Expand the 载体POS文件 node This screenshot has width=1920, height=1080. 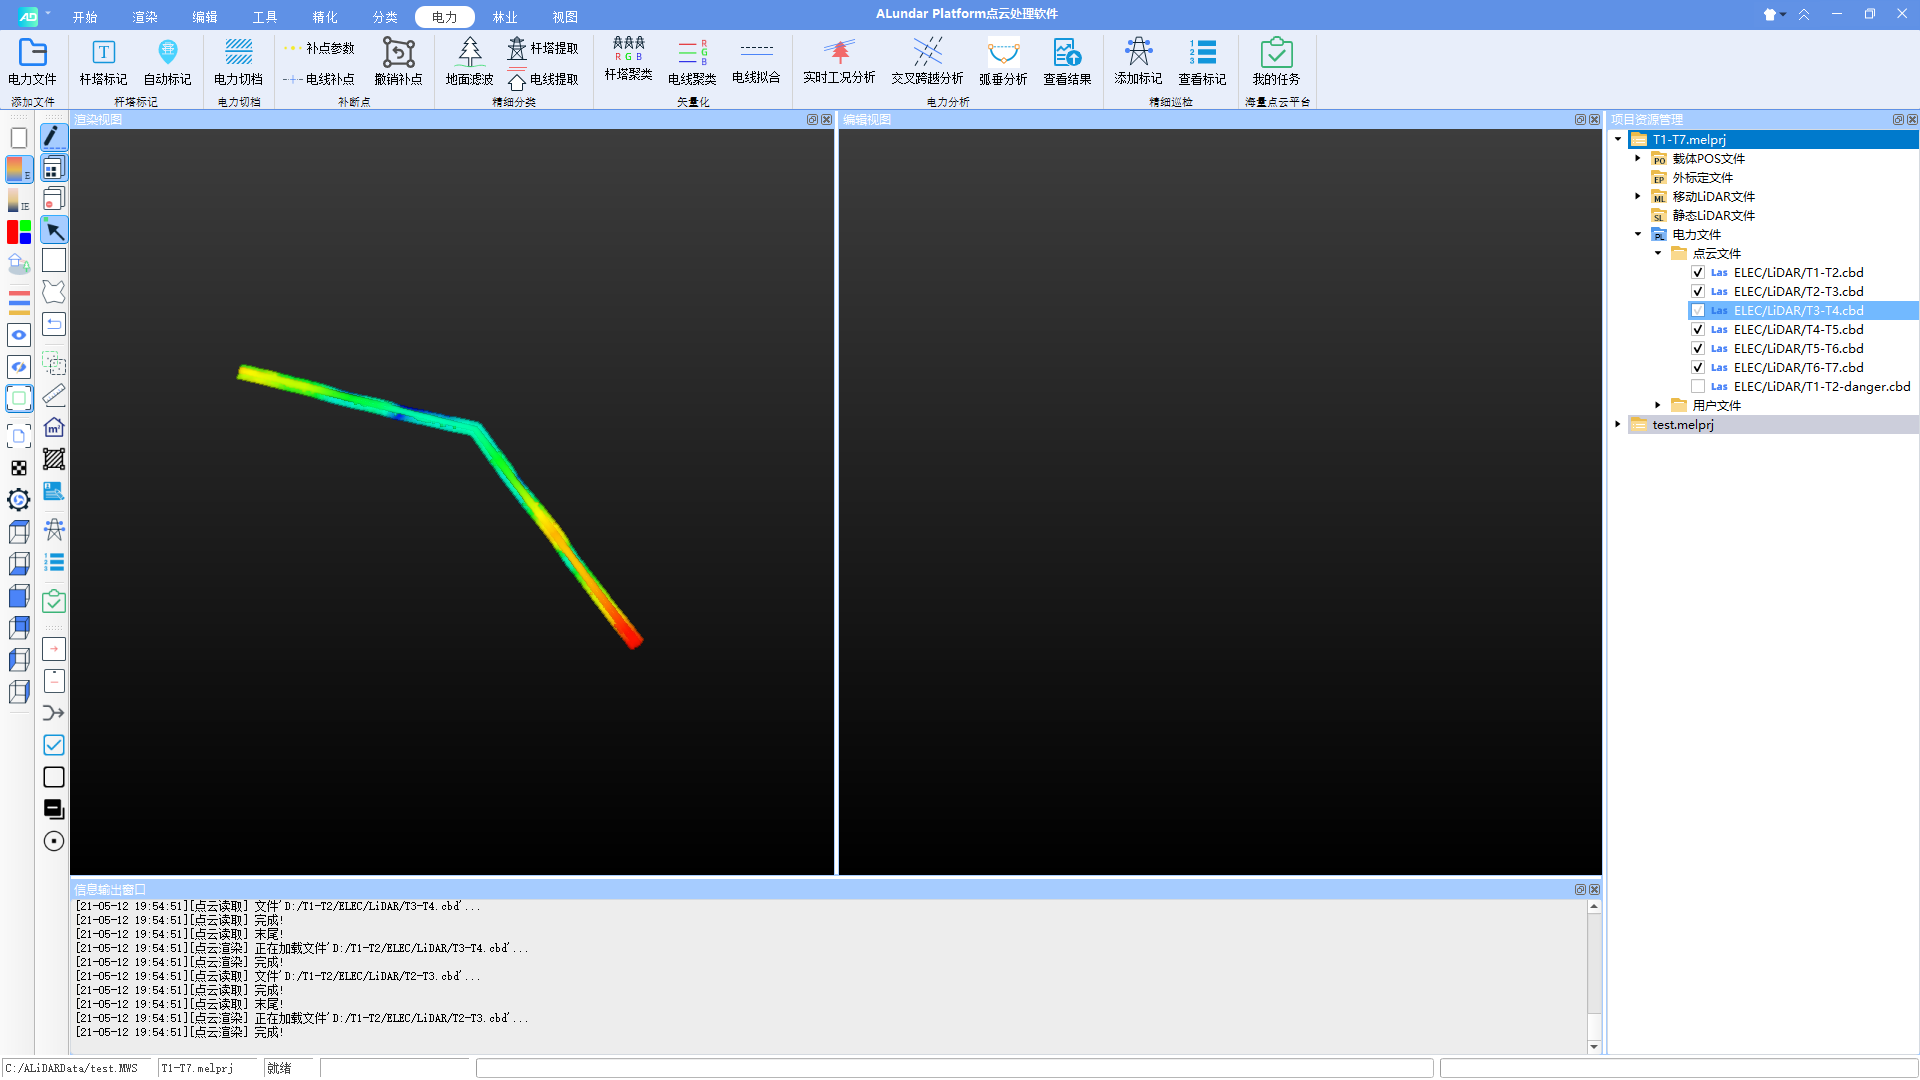tap(1638, 158)
